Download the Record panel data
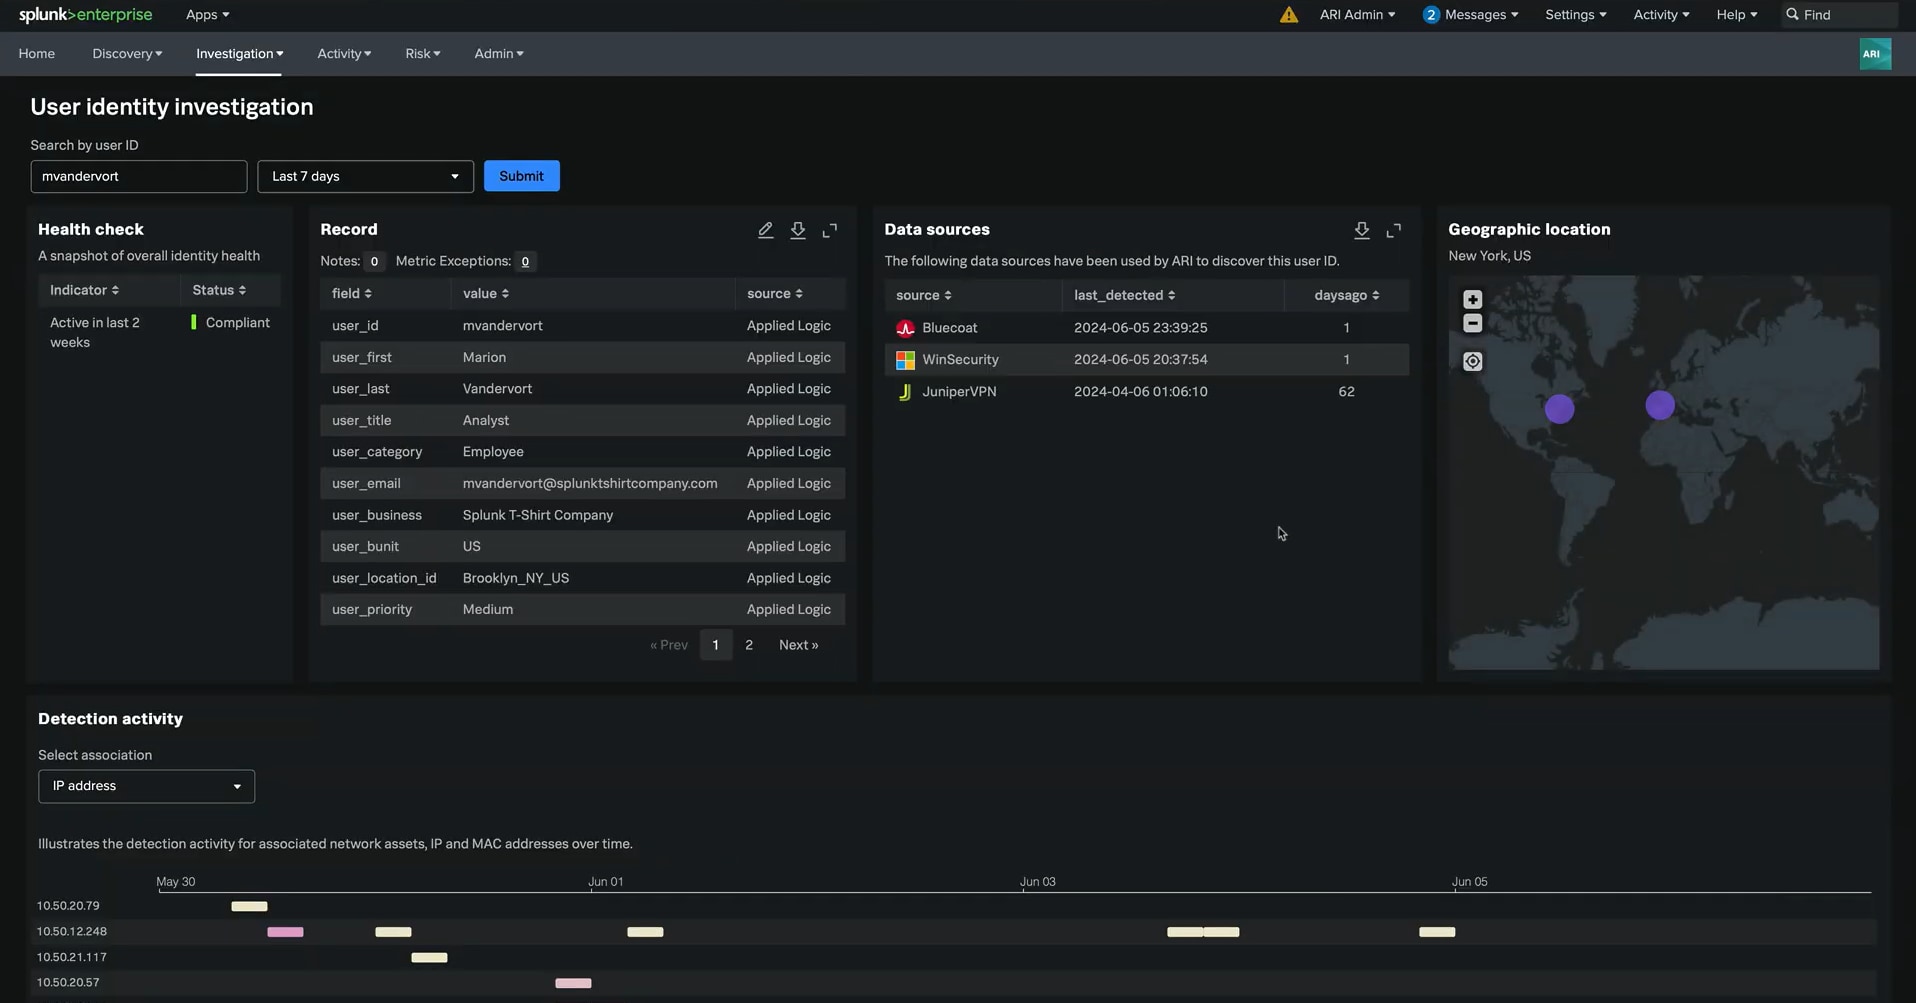Screen dimensions: 1916x1003 [798, 230]
